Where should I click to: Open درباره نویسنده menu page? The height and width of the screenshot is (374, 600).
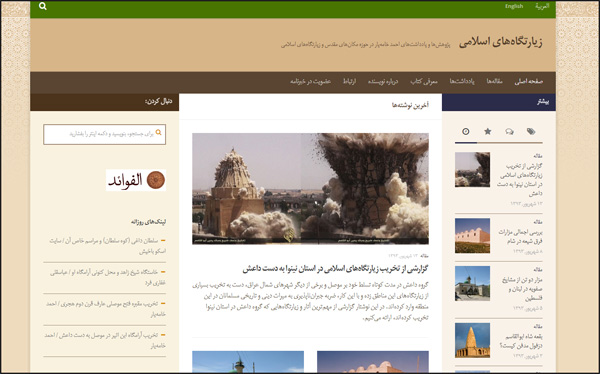(x=383, y=81)
